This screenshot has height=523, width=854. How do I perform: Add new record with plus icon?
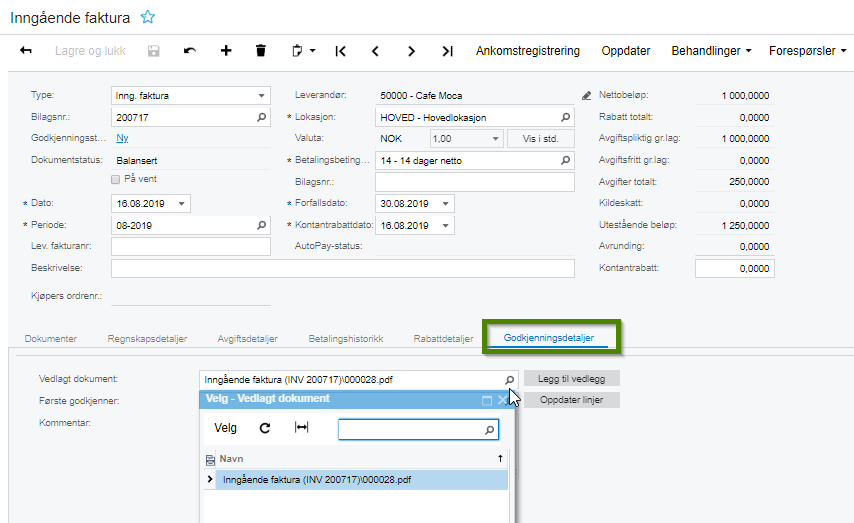[x=226, y=50]
